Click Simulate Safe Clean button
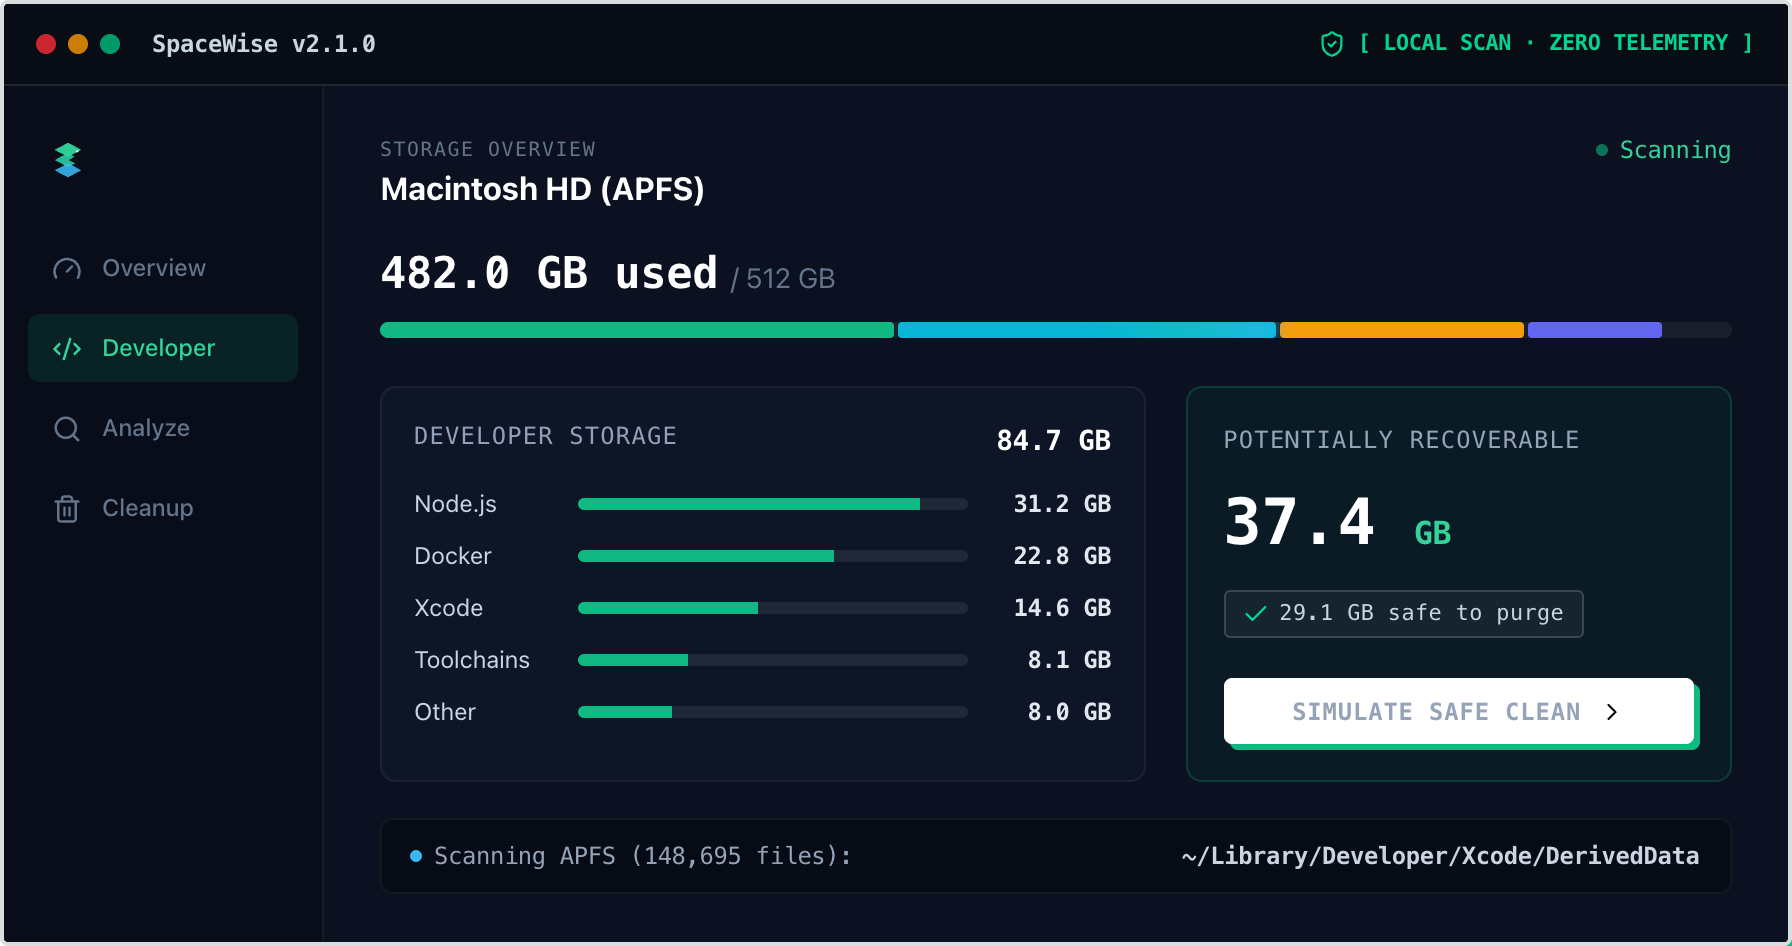Screen dimensions: 1792x946 [x=1459, y=711]
